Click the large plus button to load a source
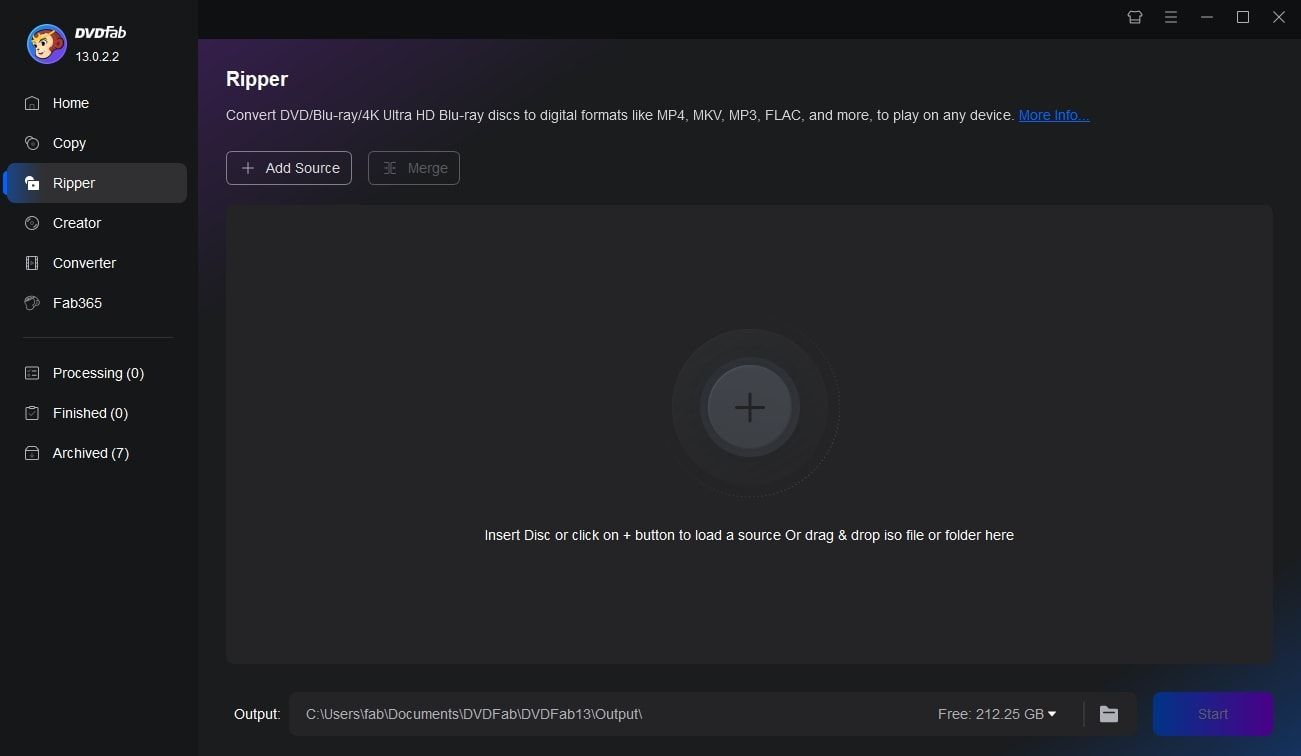The height and width of the screenshot is (756, 1301). tap(750, 407)
